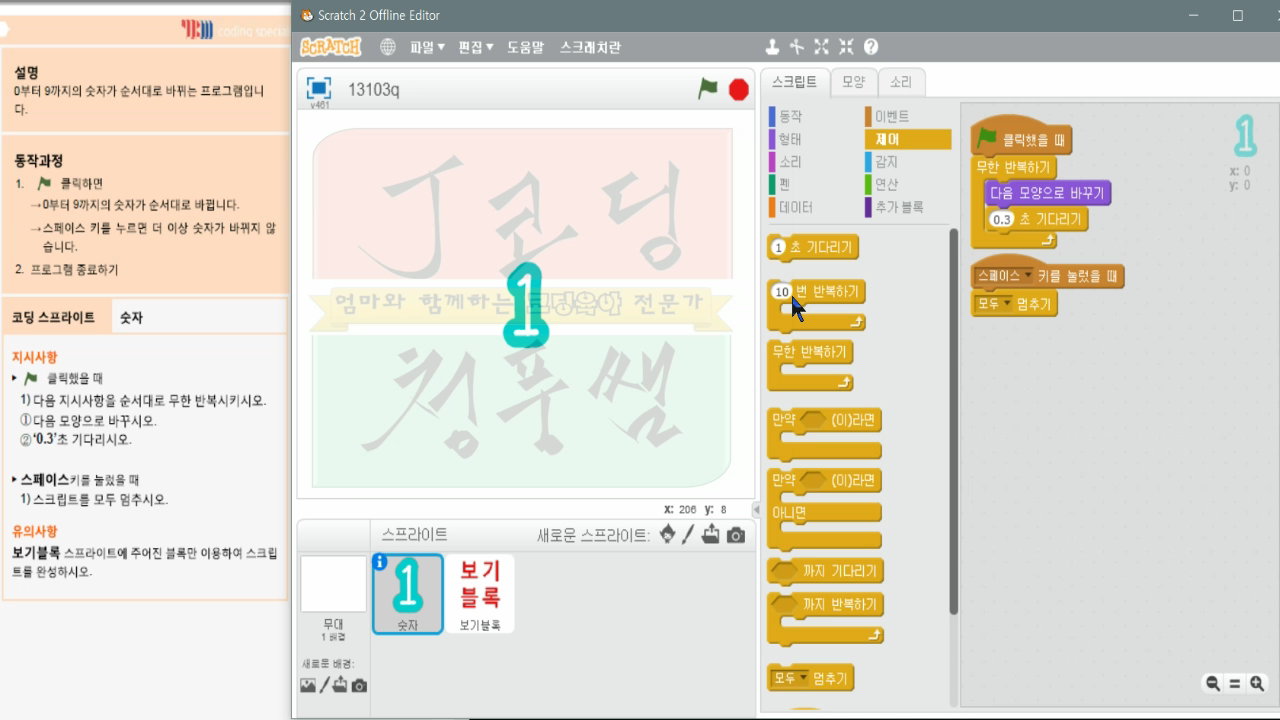Screen dimensions: 1280x720
Task: Switch to the 모양 tab
Action: click(853, 82)
